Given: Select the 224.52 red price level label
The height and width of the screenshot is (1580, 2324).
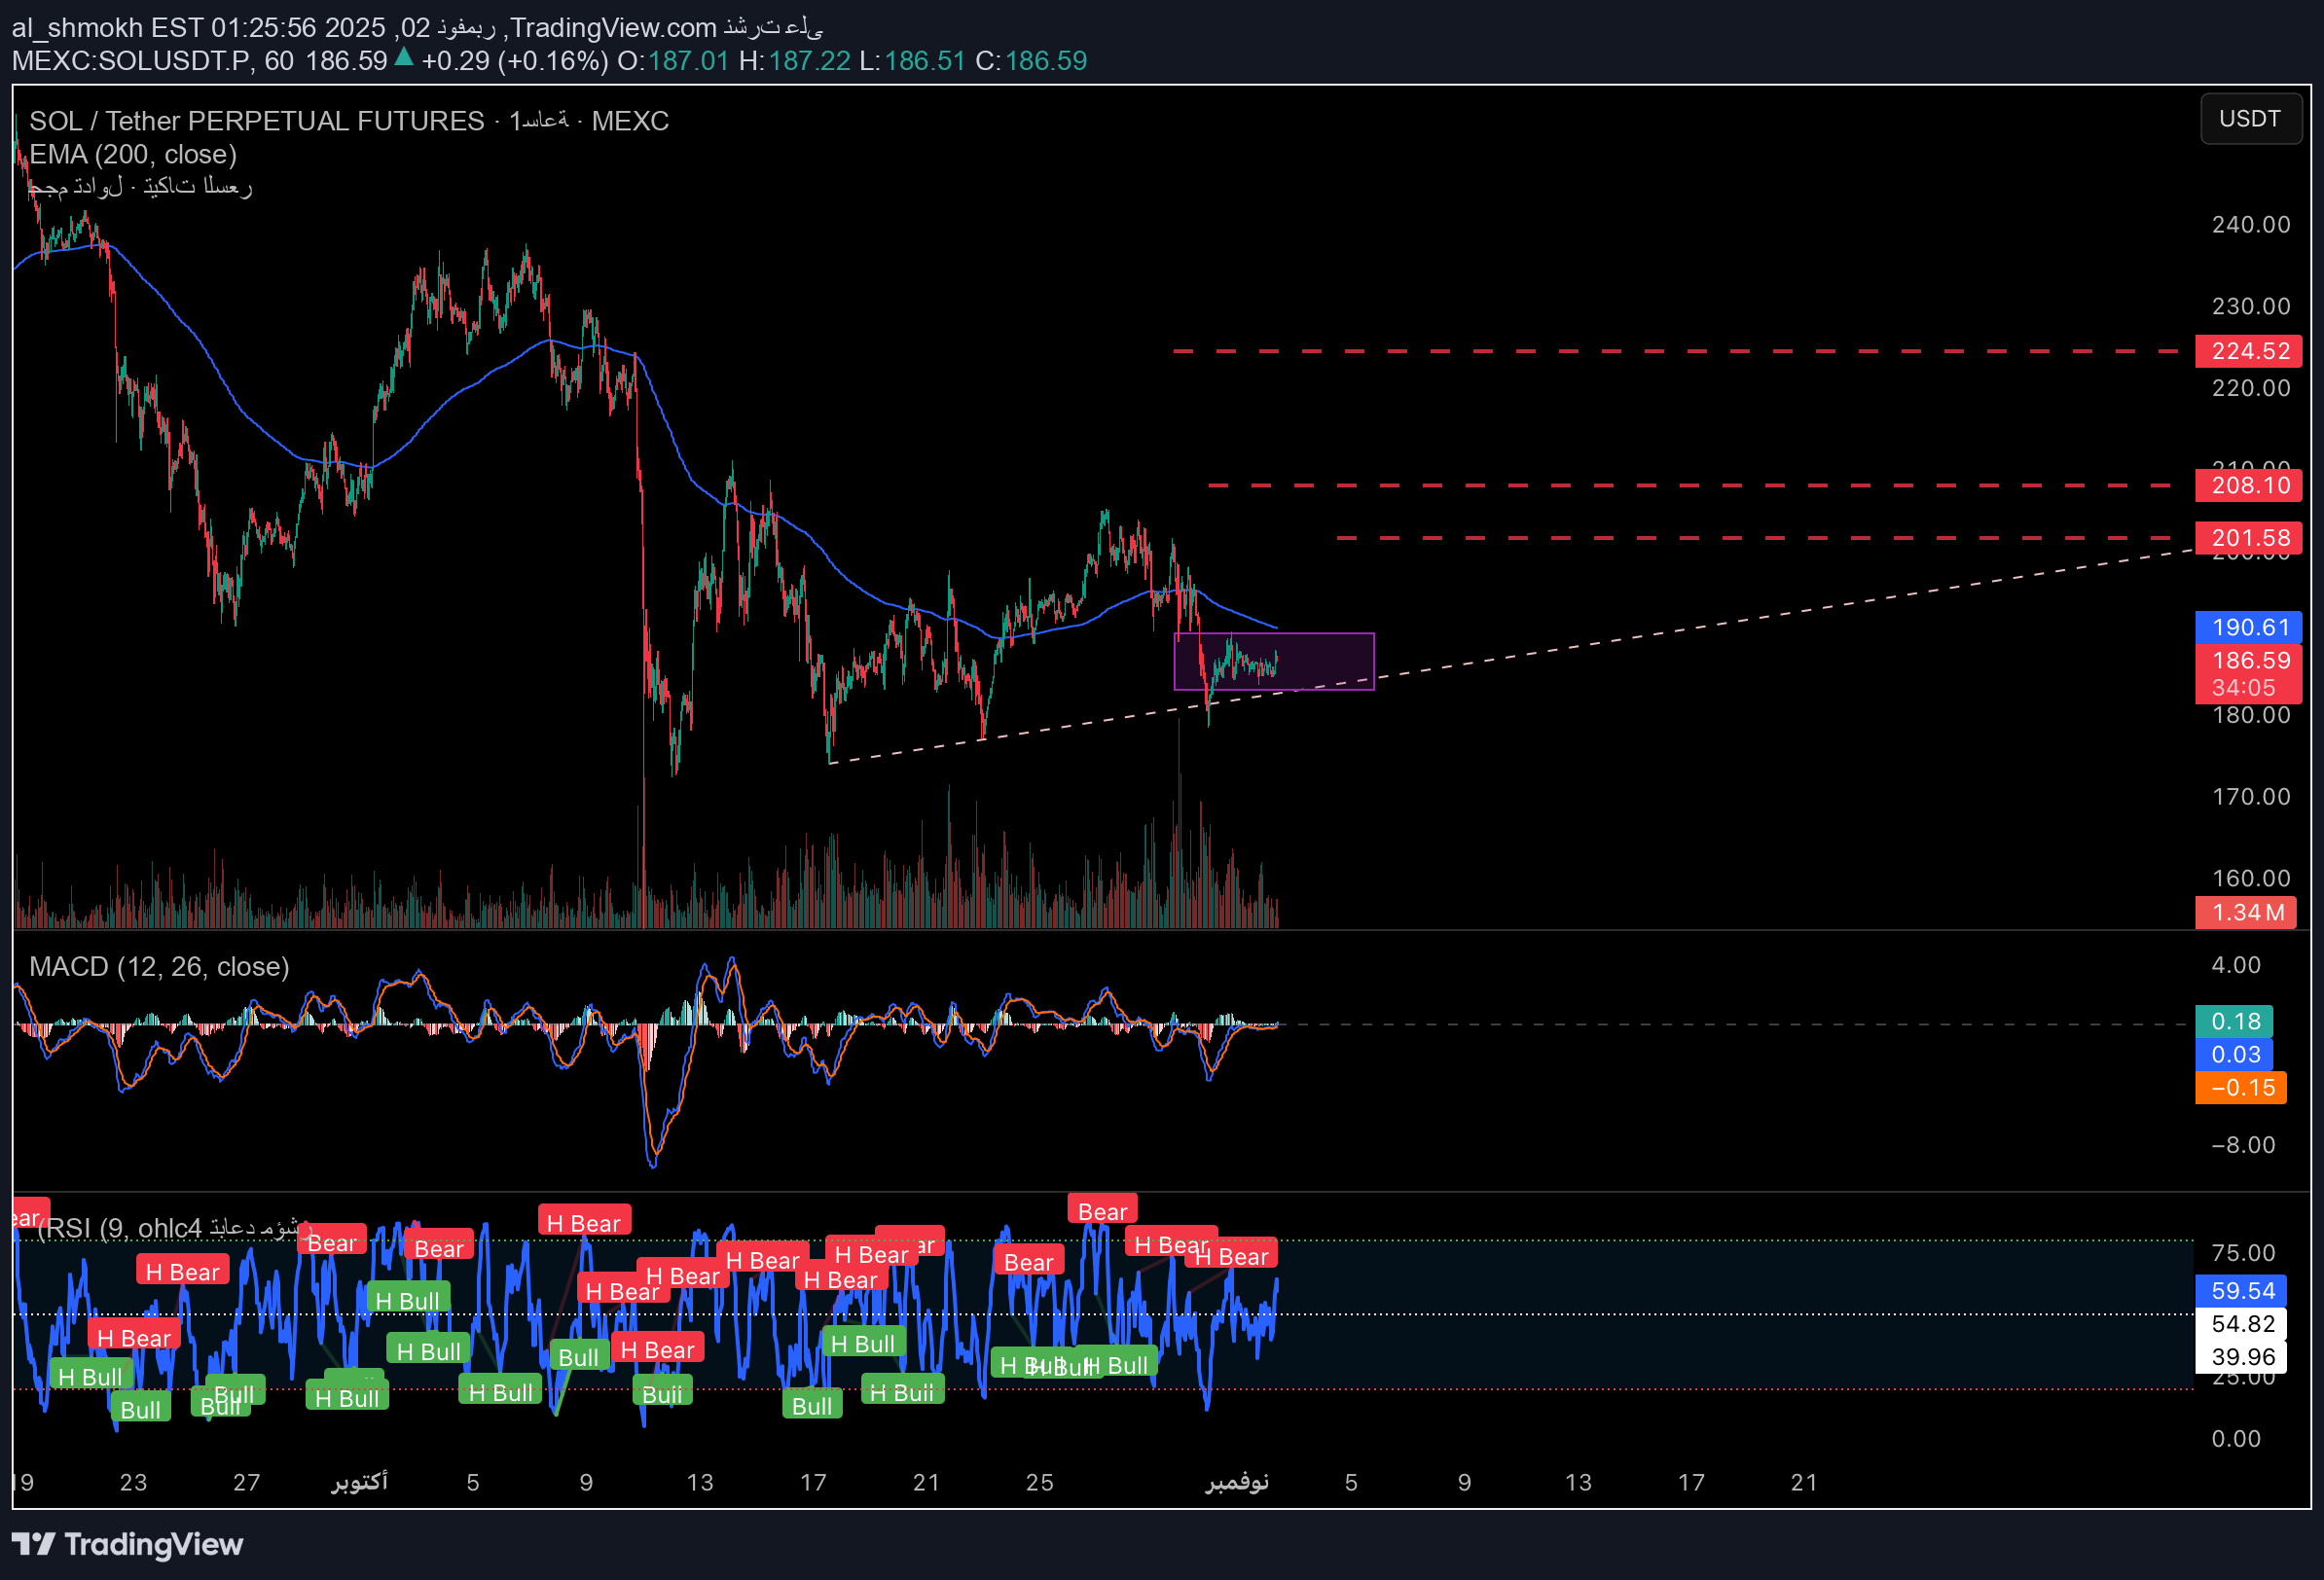Looking at the screenshot, I should point(2248,351).
